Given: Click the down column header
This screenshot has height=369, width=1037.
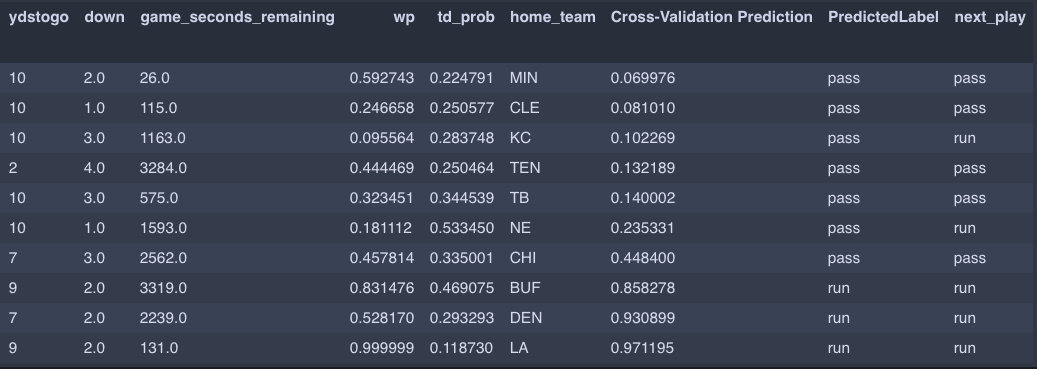Looking at the screenshot, I should coord(104,17).
